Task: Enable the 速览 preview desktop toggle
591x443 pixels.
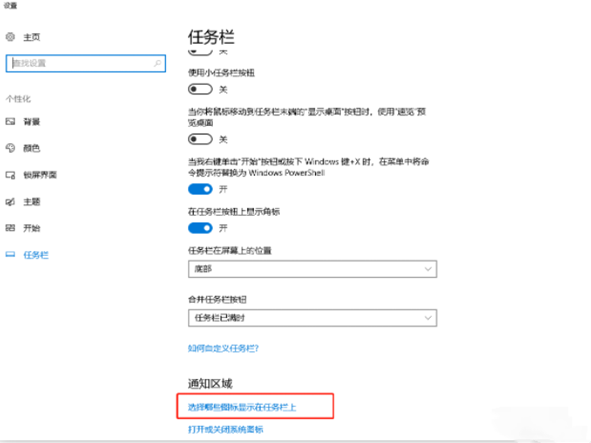Action: pos(200,139)
